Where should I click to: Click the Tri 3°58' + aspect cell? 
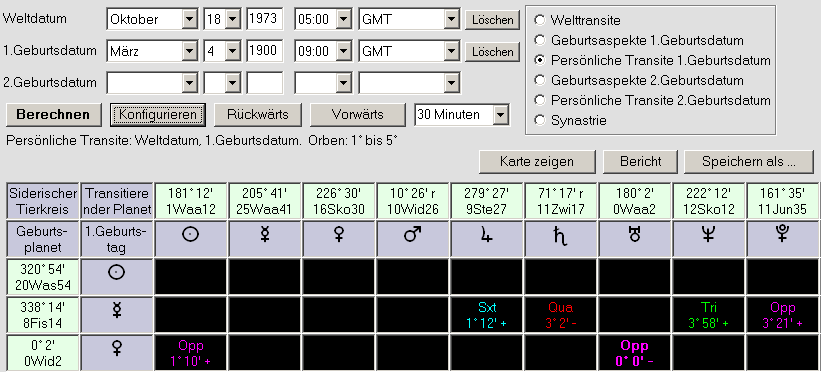click(x=708, y=315)
